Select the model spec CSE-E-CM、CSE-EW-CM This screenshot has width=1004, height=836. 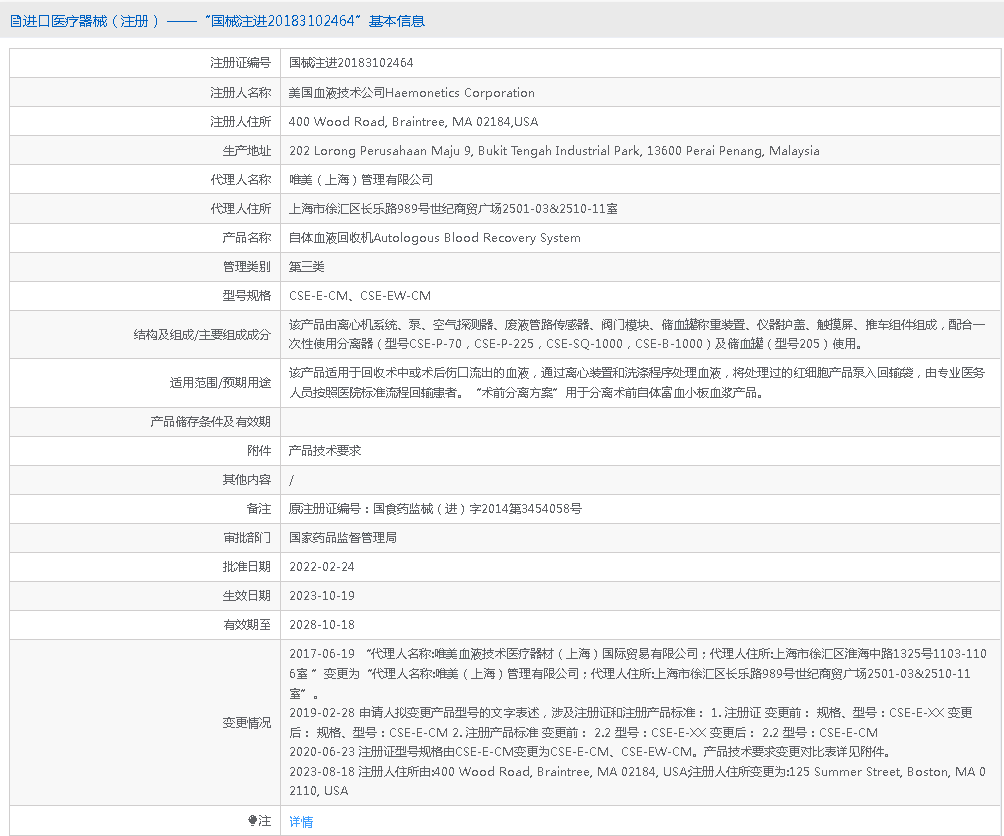click(360, 296)
